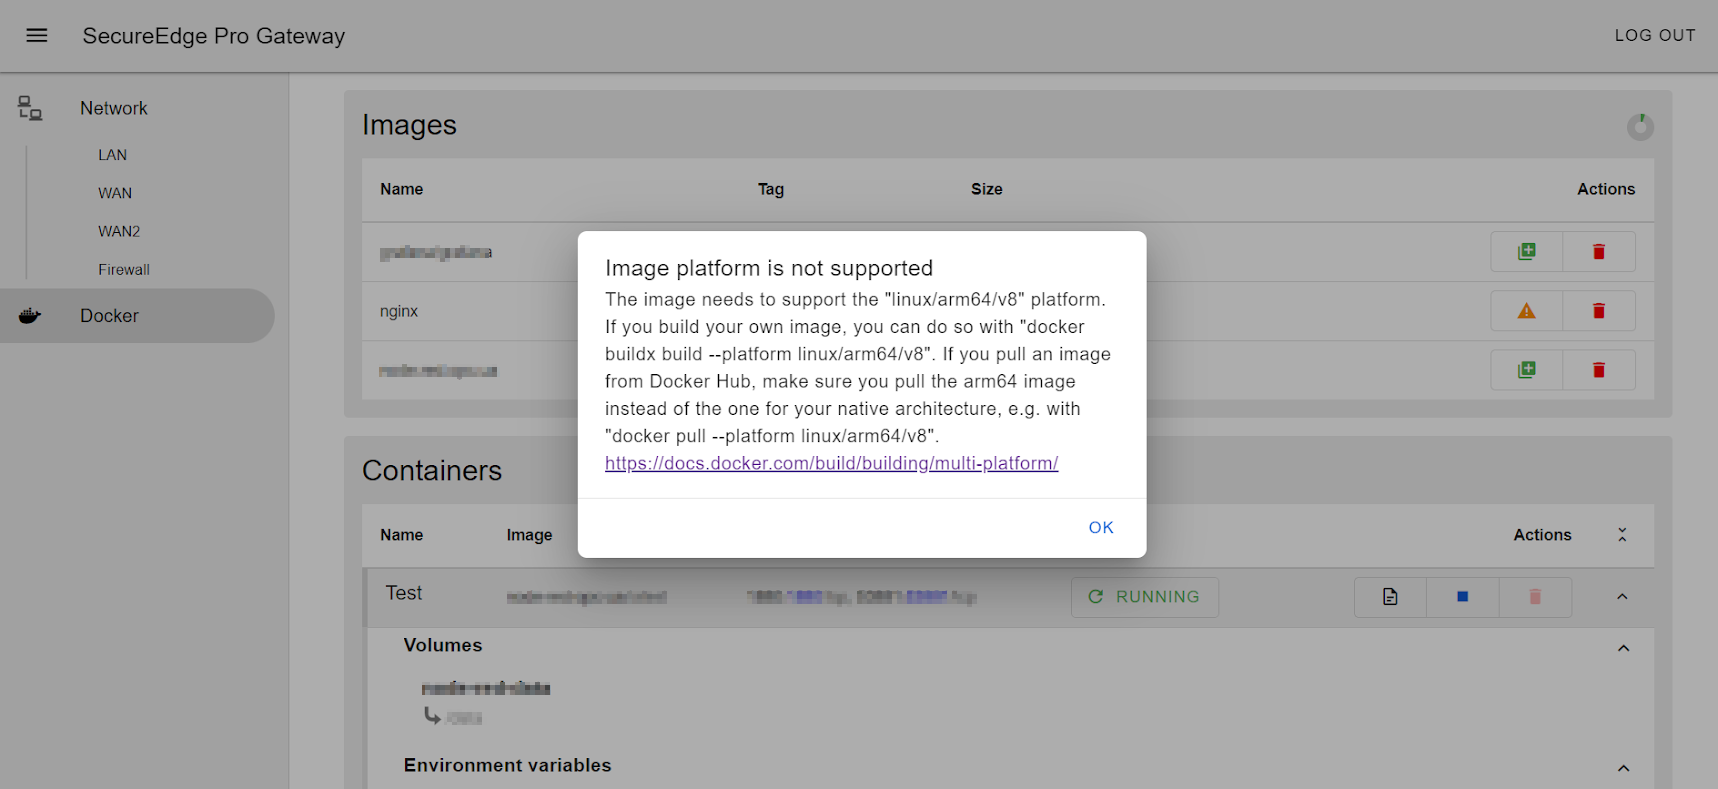Click the Docker whale icon in sidebar
Screen dimensions: 1718x789
[x=30, y=316]
